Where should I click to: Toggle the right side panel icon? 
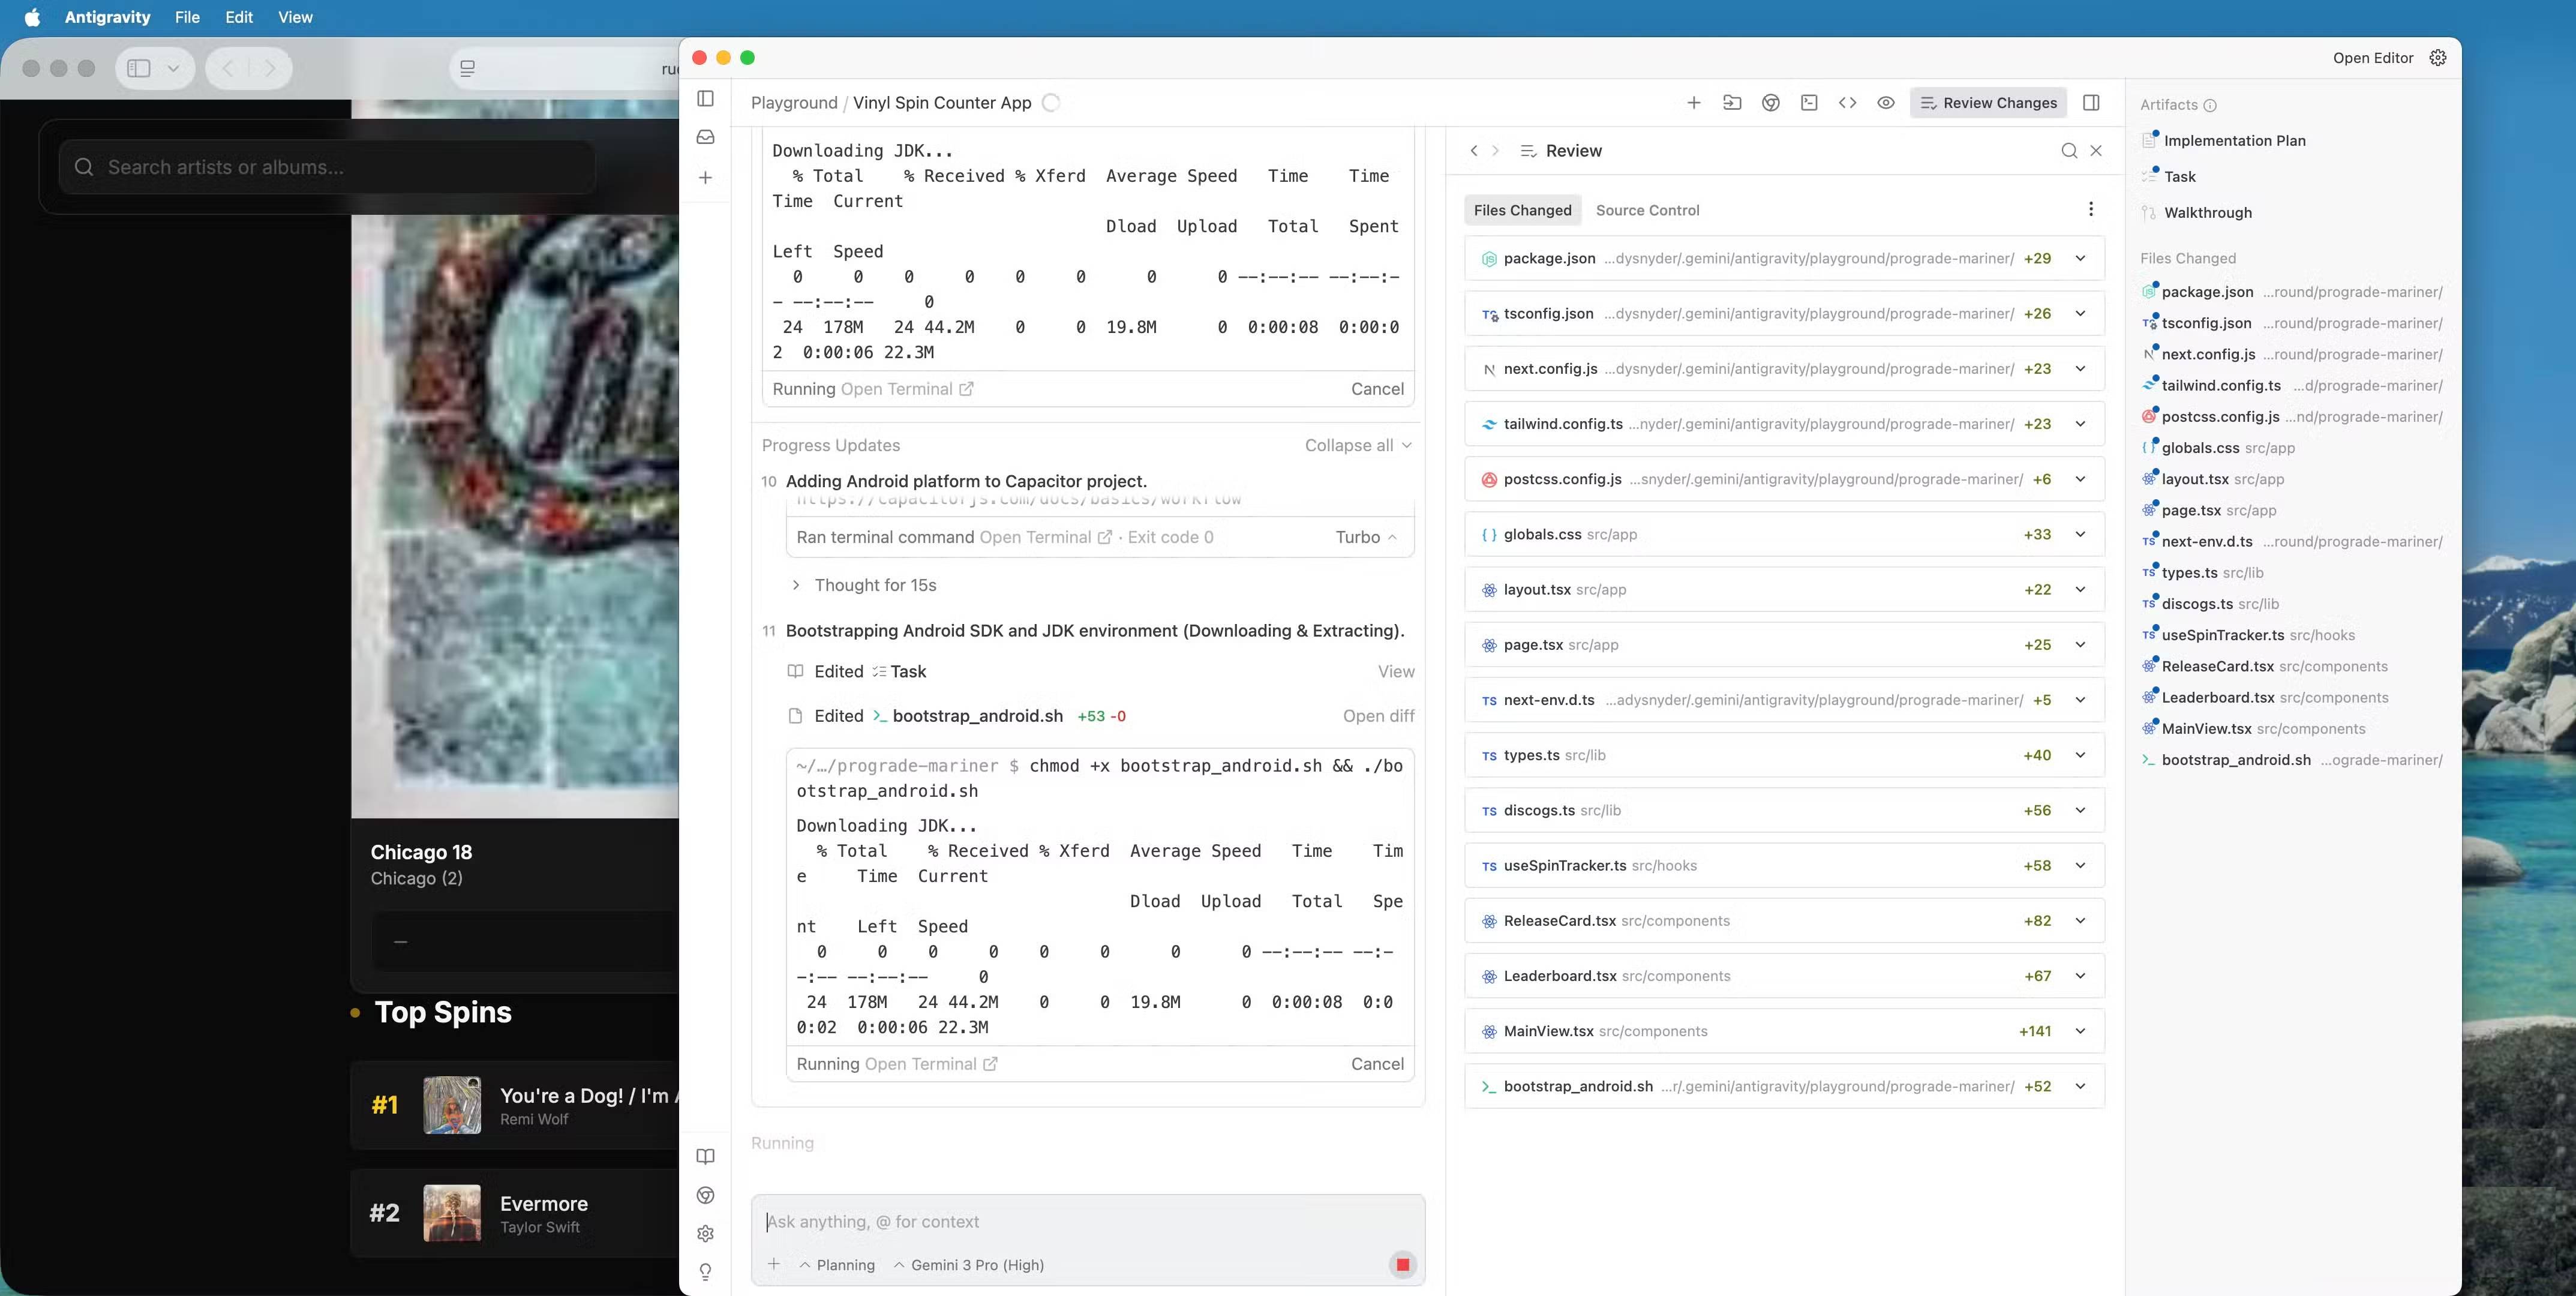(2091, 103)
